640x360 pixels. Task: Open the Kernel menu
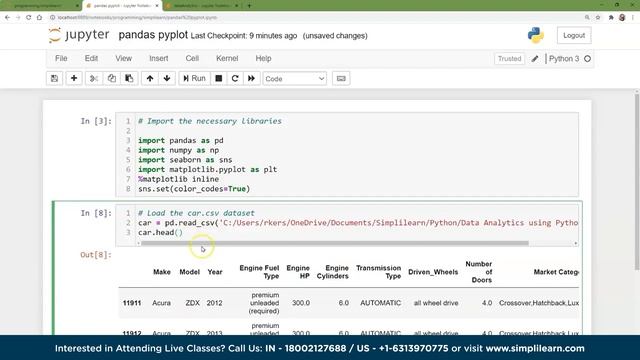(x=227, y=58)
